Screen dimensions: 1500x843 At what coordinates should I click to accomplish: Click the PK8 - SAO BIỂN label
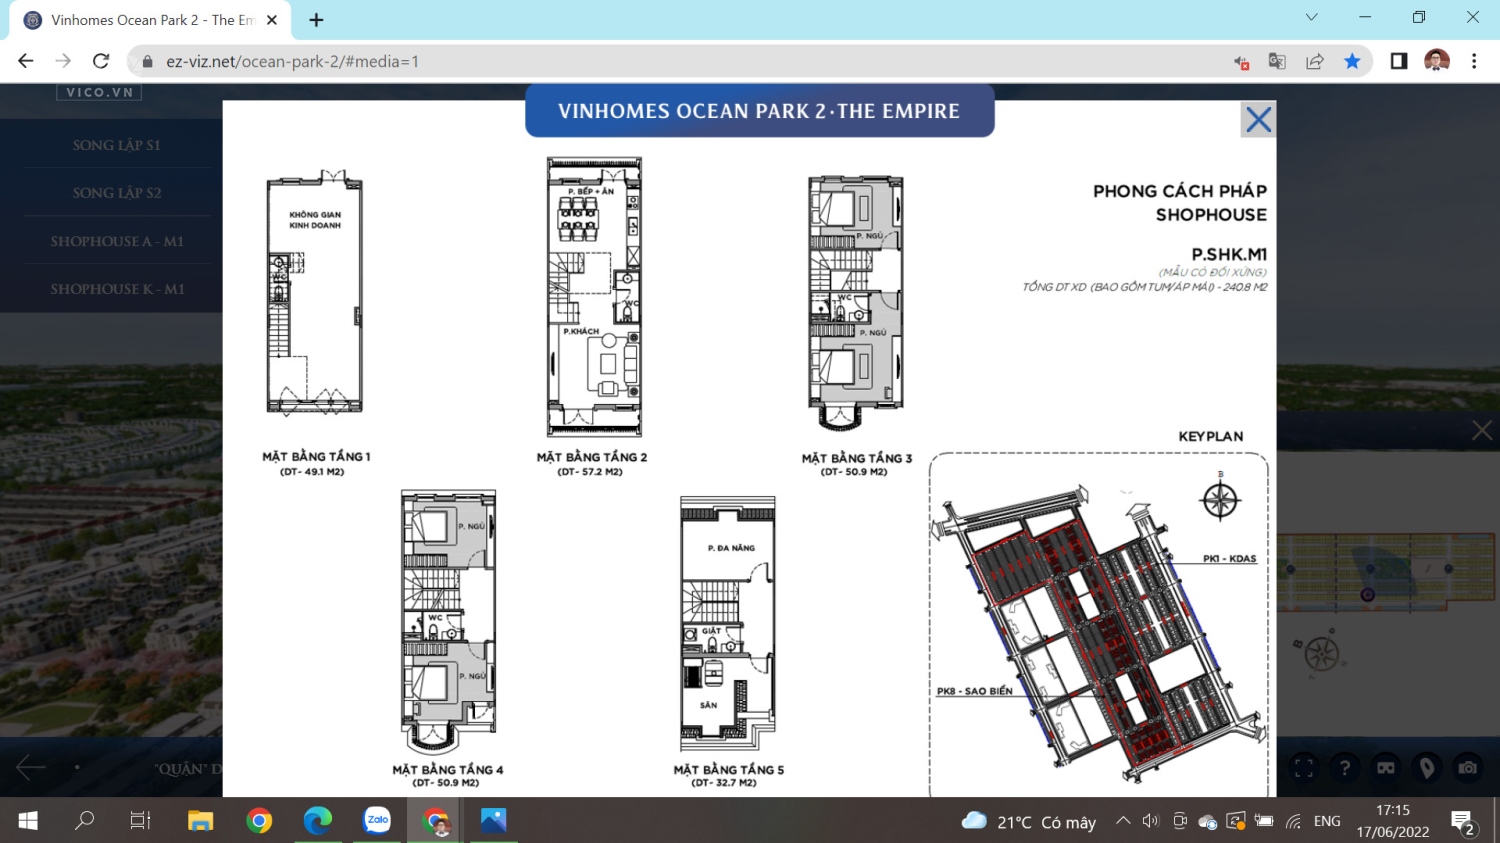pos(974,691)
